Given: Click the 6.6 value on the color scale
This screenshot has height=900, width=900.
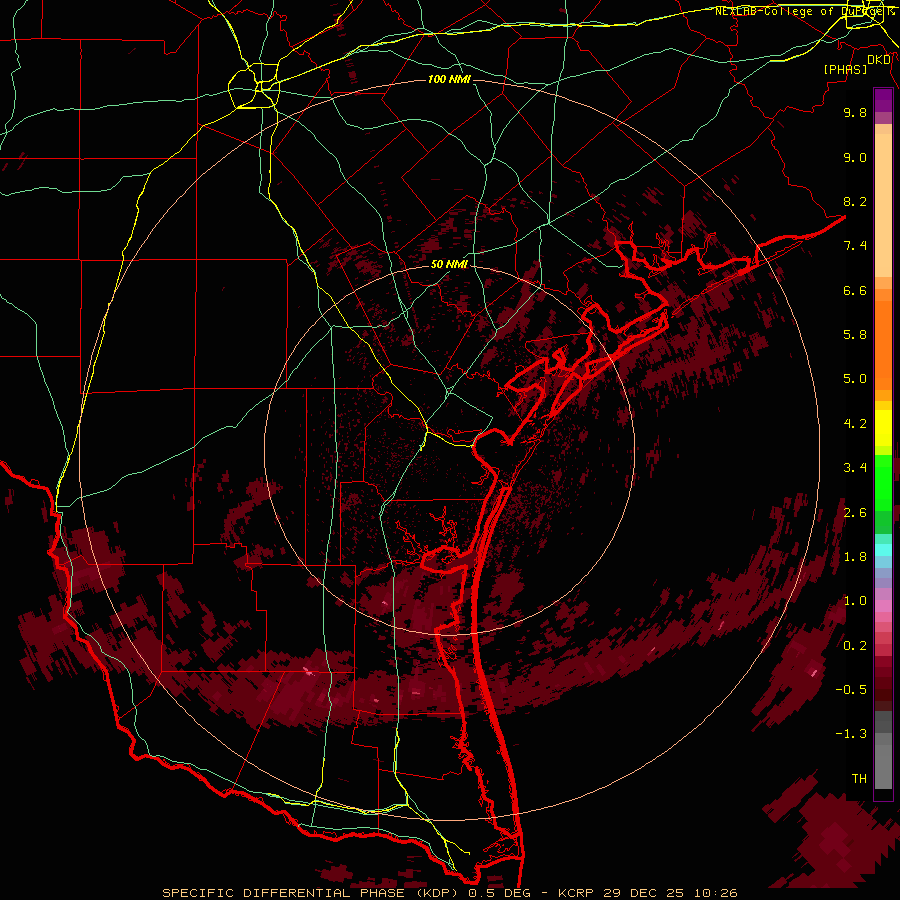Looking at the screenshot, I should (855, 290).
